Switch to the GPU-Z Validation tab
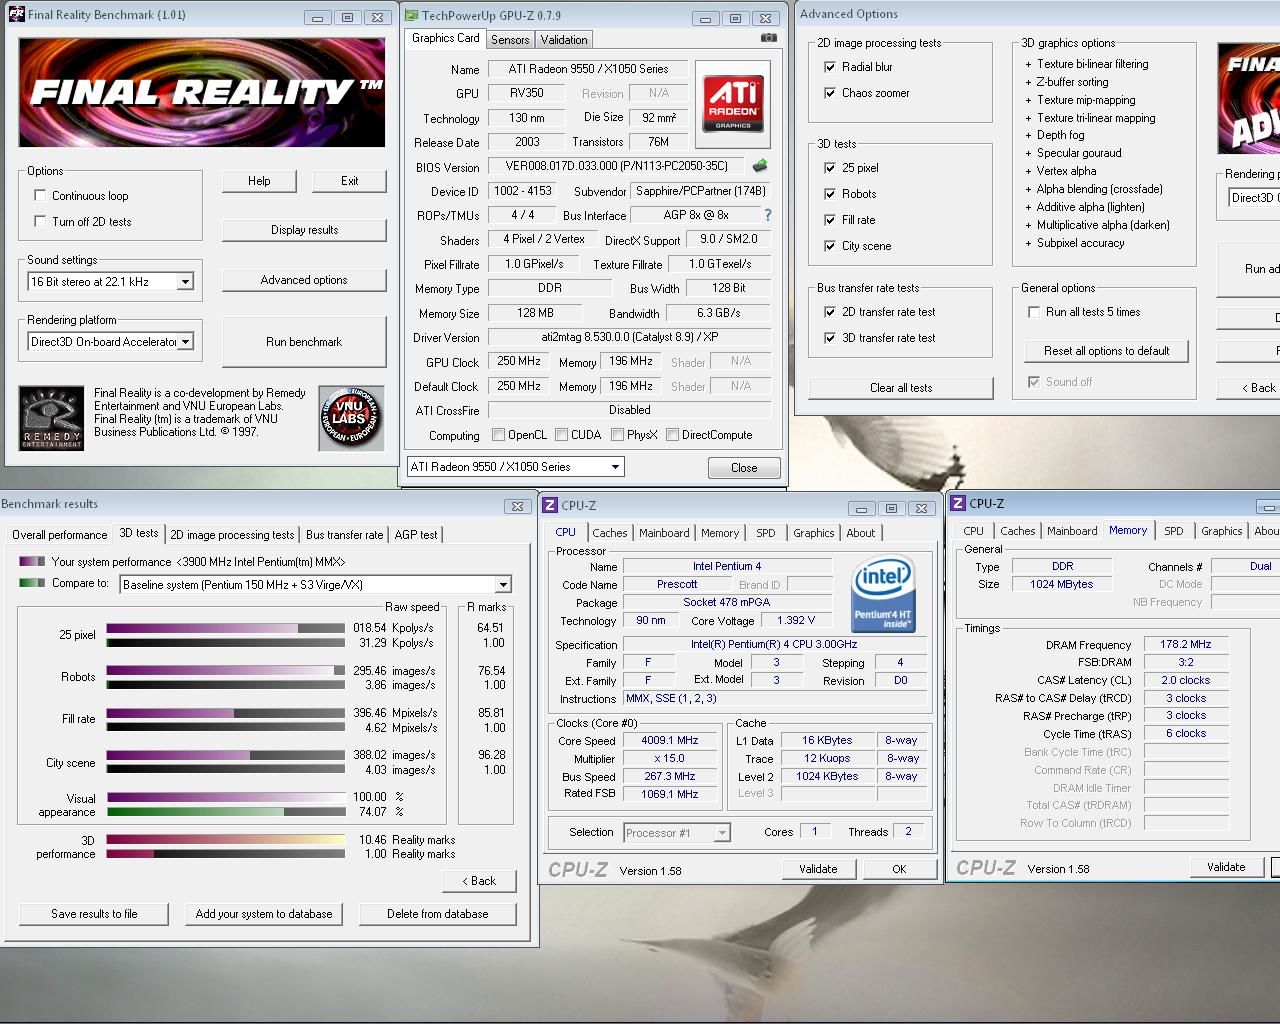This screenshot has width=1280, height=1024. point(564,40)
